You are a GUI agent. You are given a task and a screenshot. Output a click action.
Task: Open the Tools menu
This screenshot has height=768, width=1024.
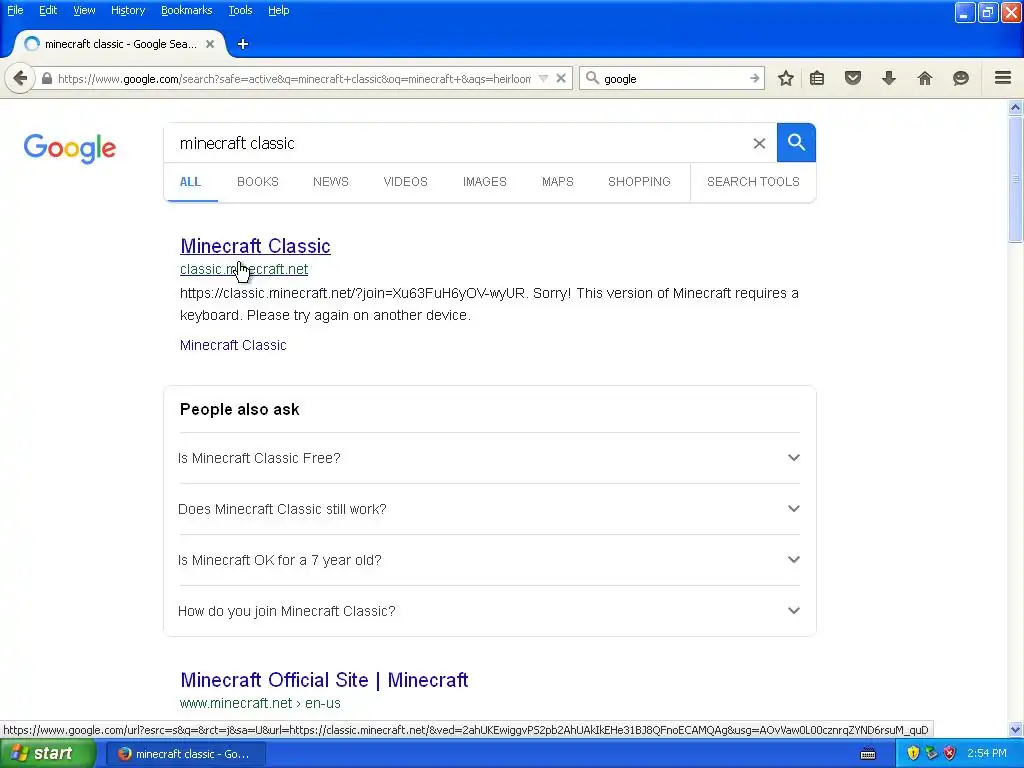click(240, 10)
